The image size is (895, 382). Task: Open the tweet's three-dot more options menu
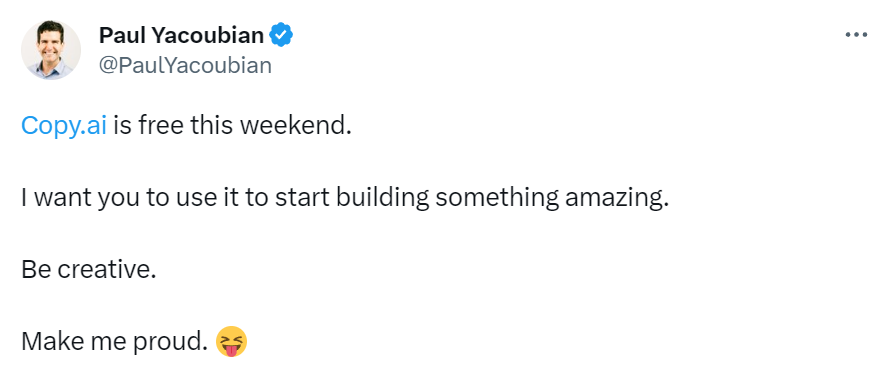click(856, 35)
